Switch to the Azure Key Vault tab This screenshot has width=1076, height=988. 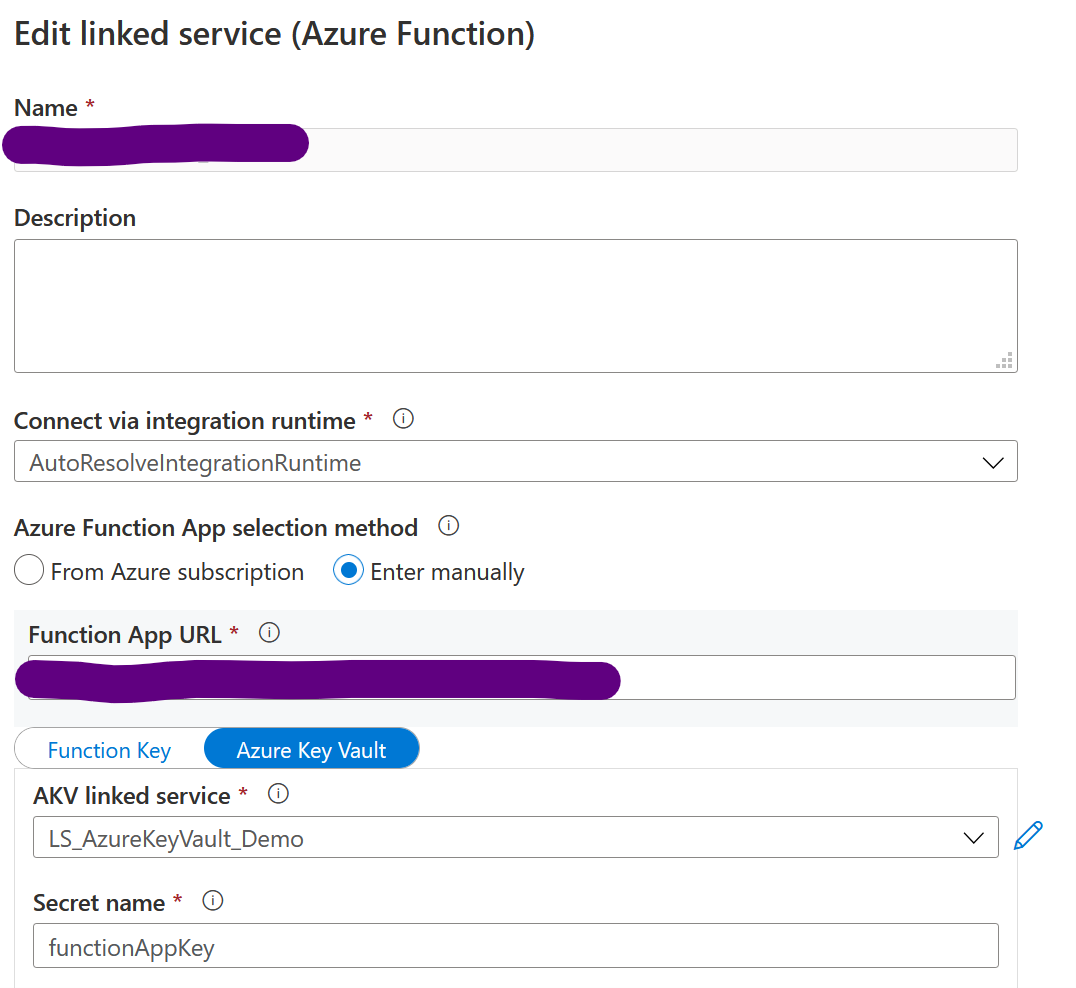coord(311,748)
